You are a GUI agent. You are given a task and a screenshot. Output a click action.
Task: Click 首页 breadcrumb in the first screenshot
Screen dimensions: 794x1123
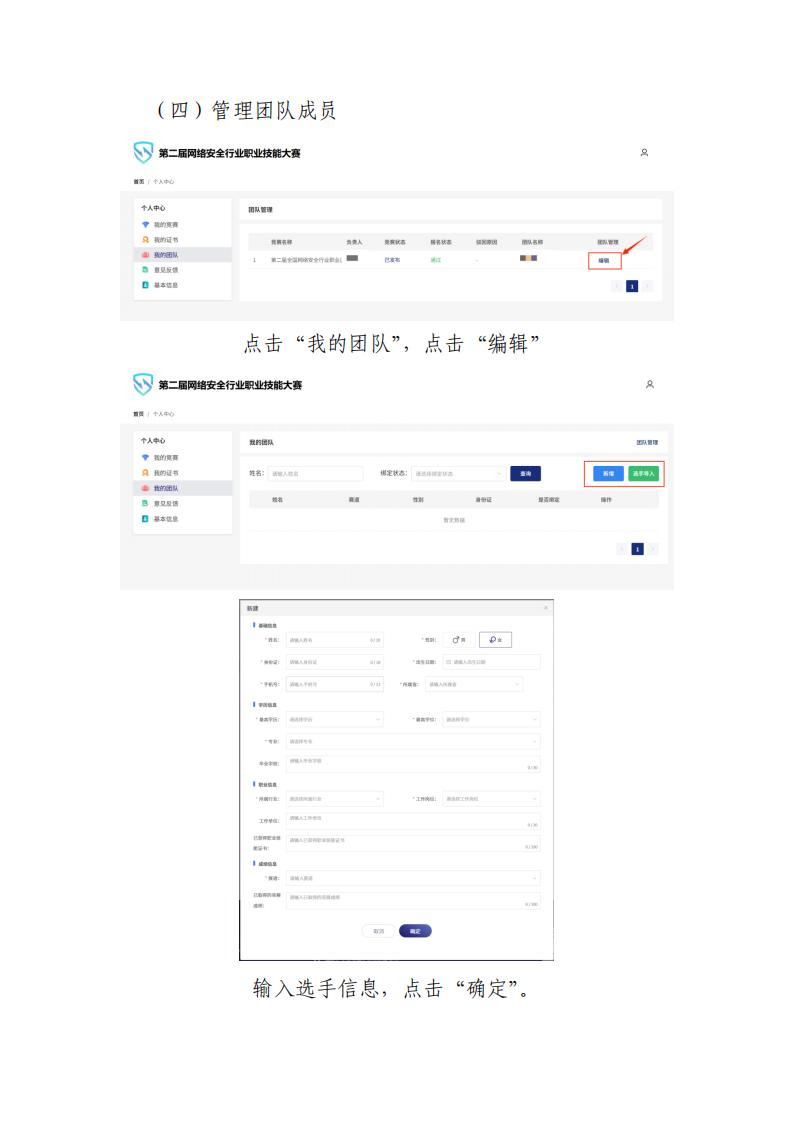click(138, 182)
